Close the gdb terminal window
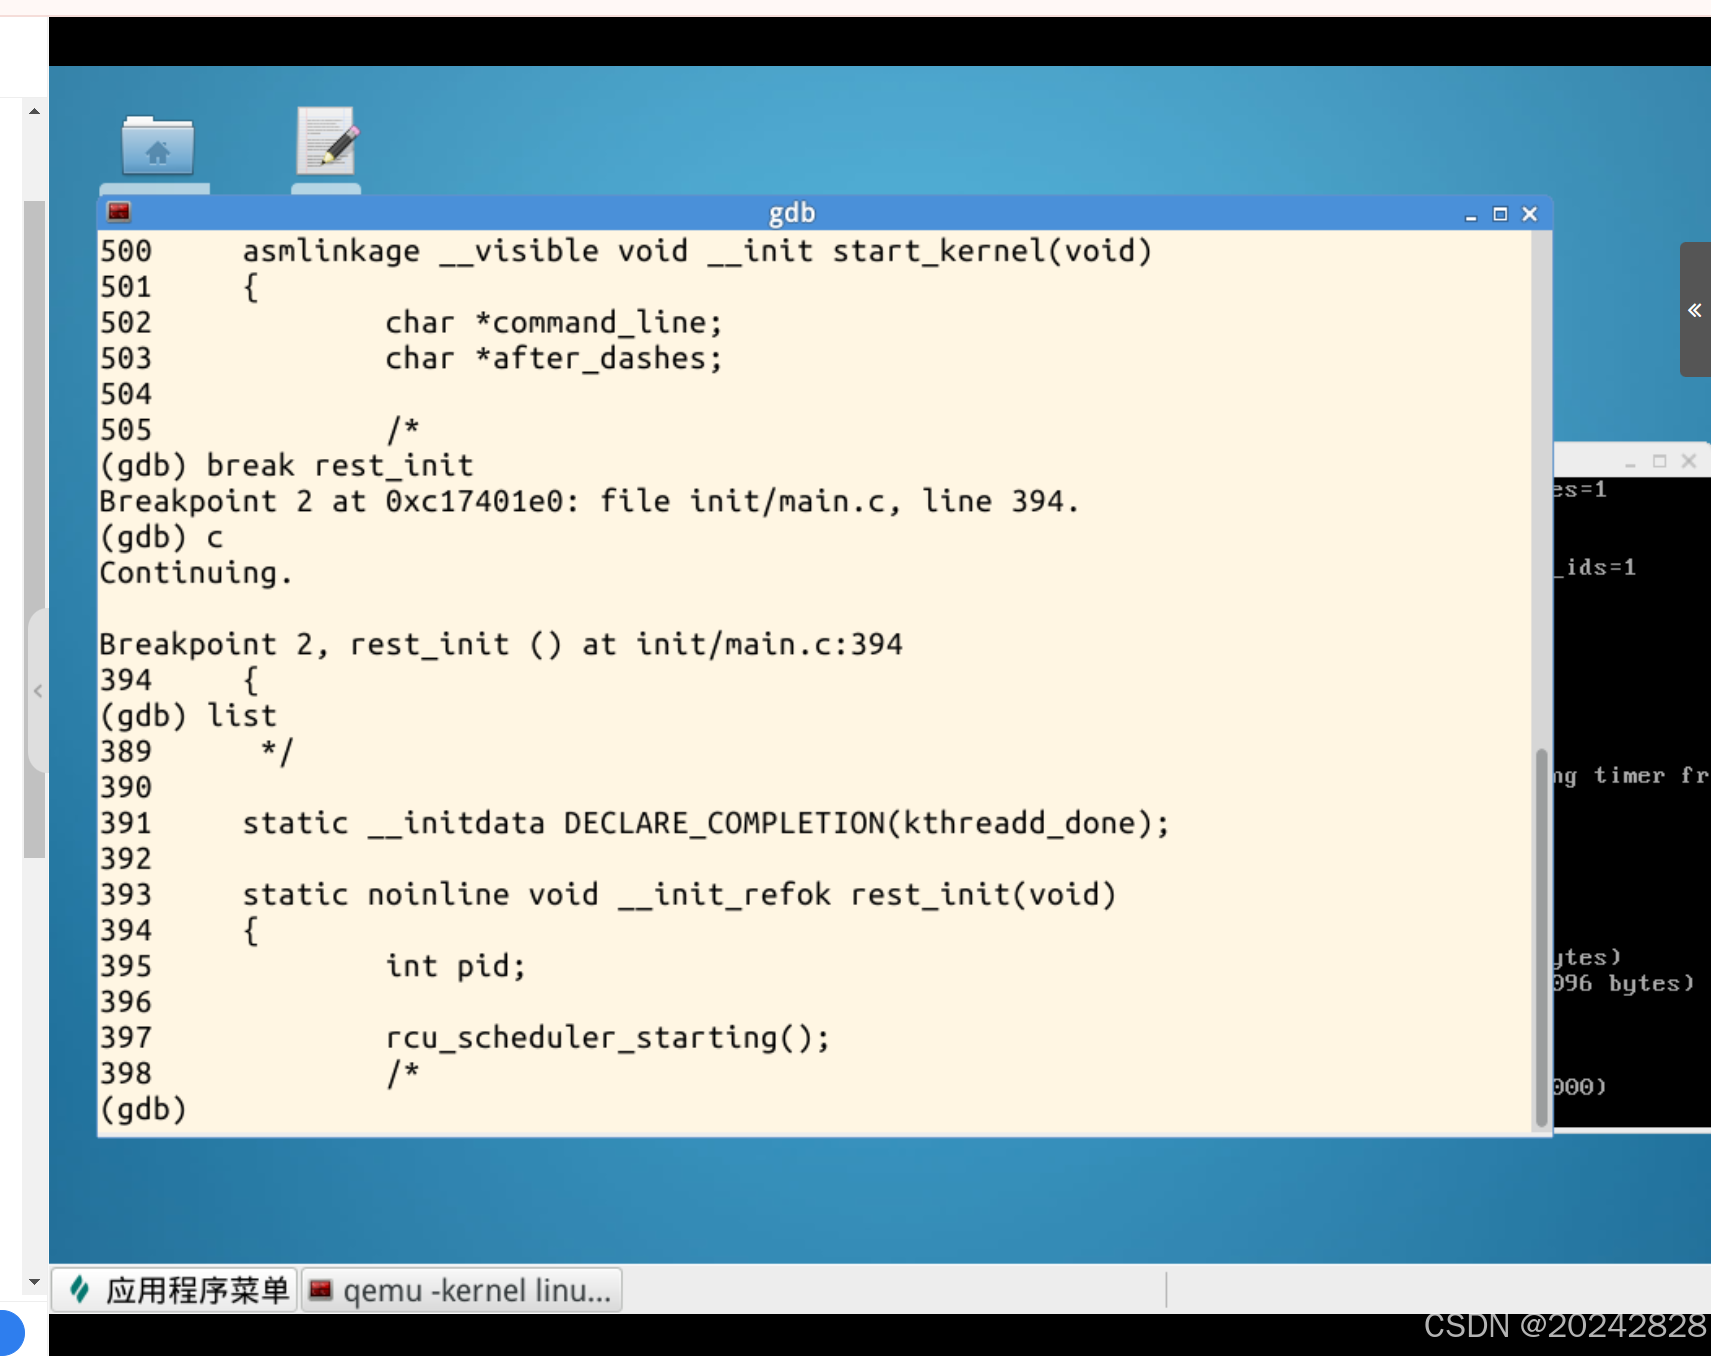Image resolution: width=1711 pixels, height=1356 pixels. coord(1529,214)
